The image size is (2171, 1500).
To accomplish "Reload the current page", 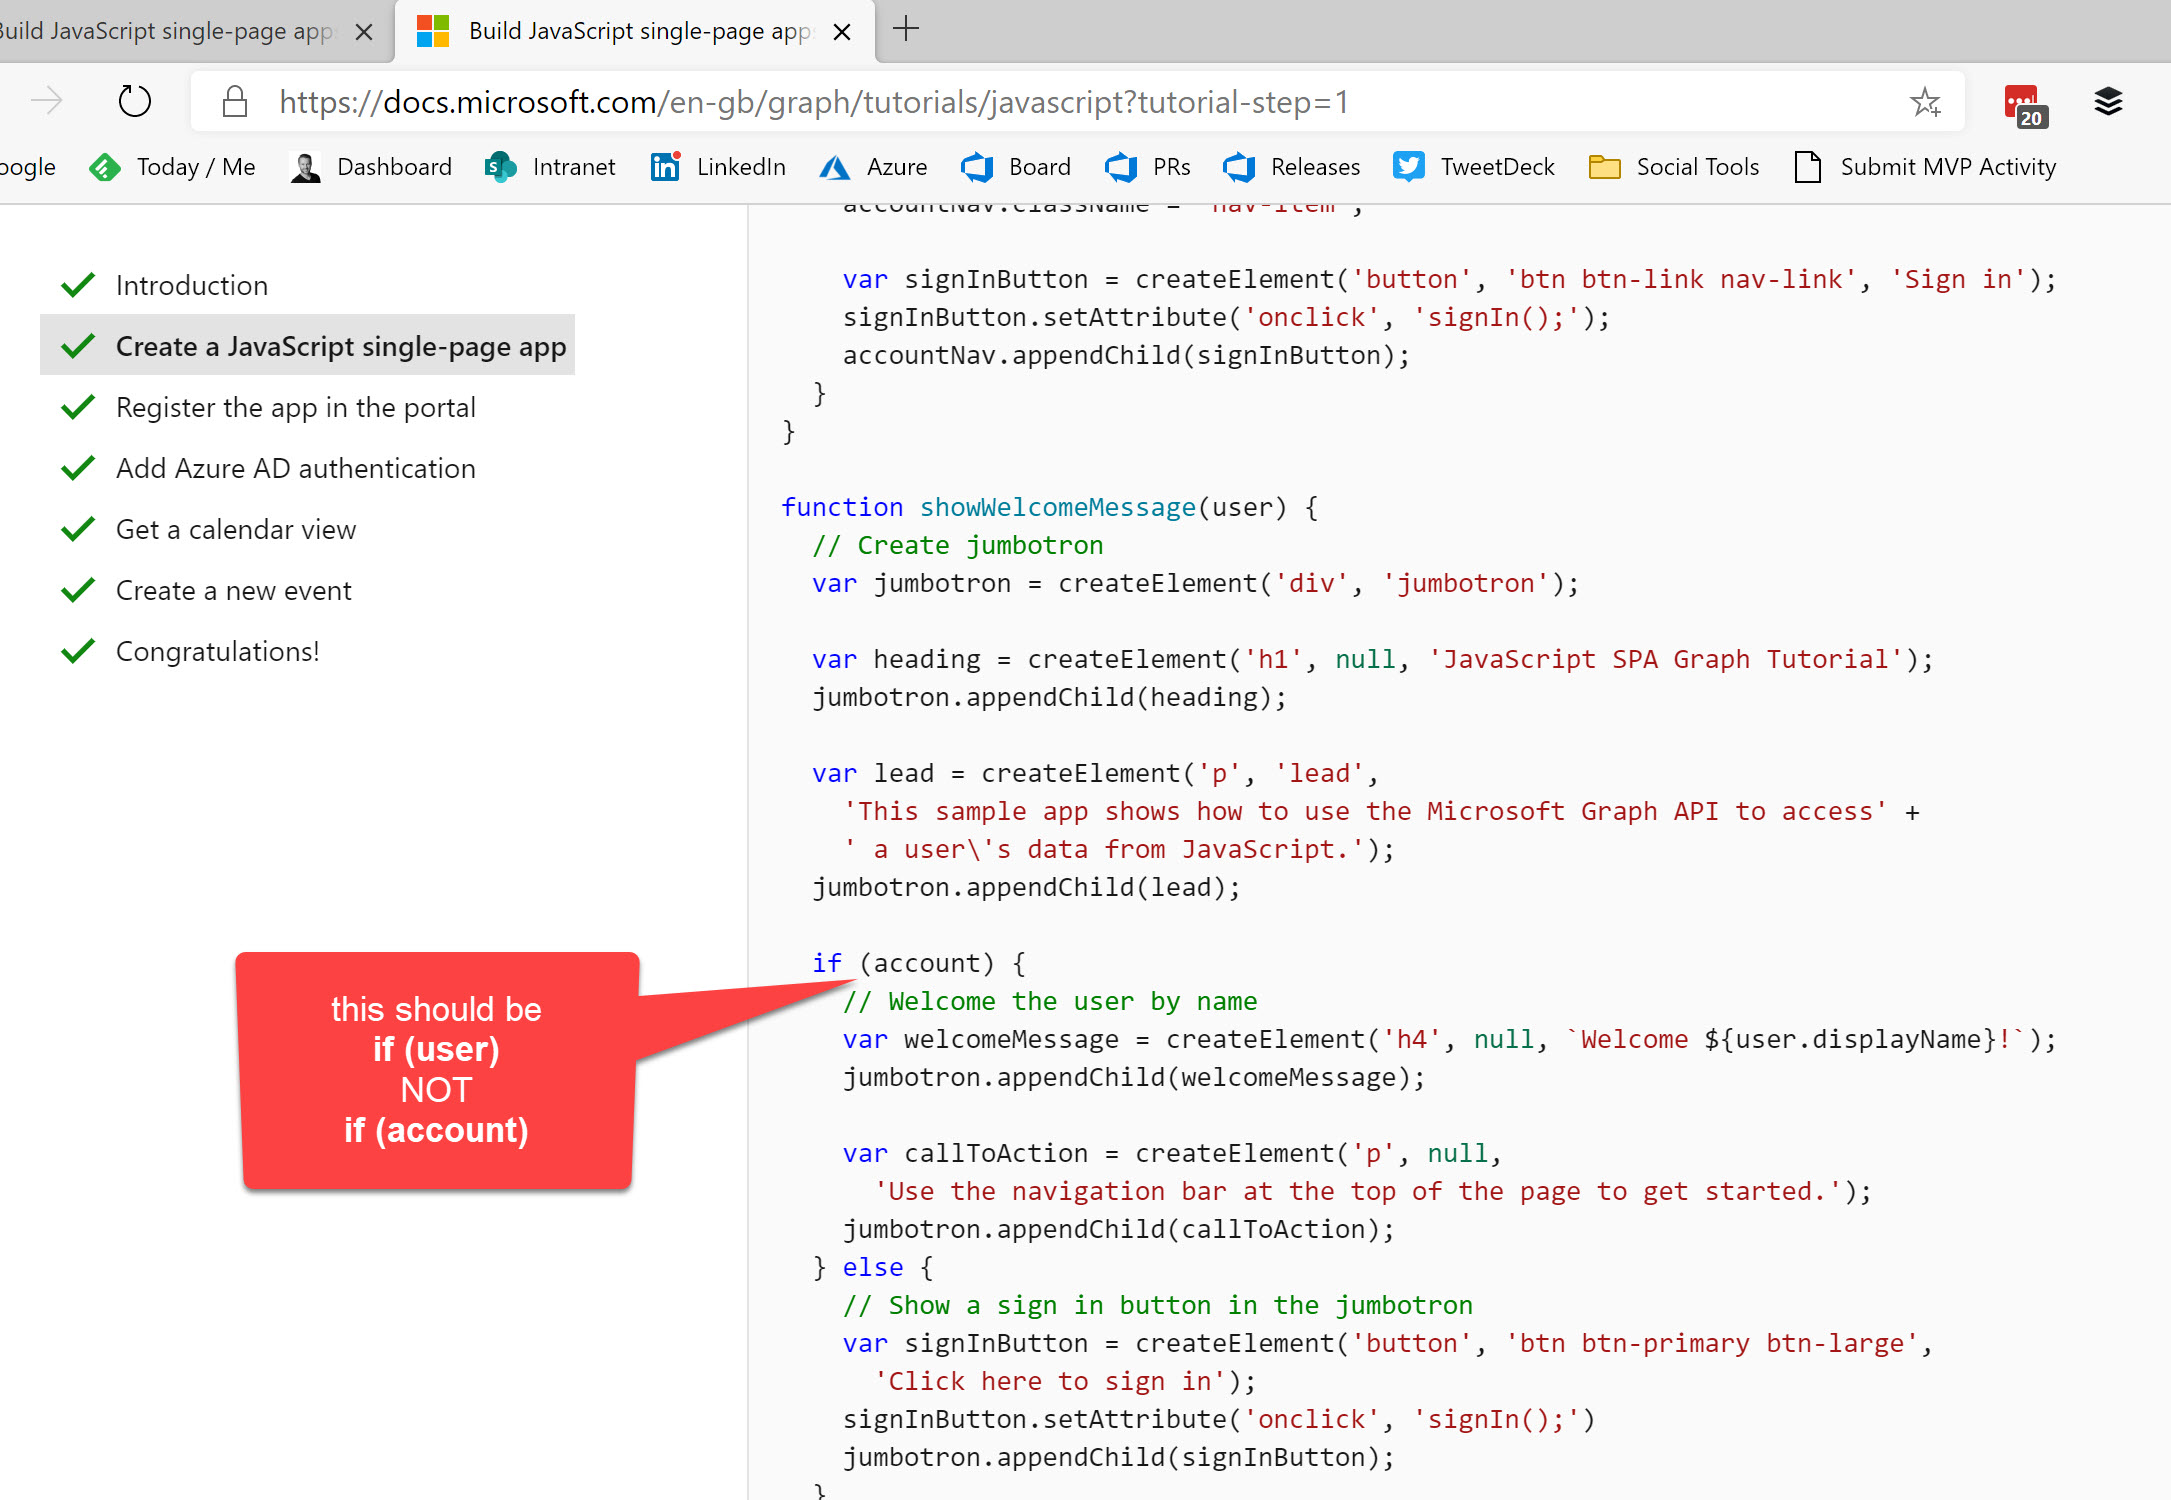I will point(134,100).
